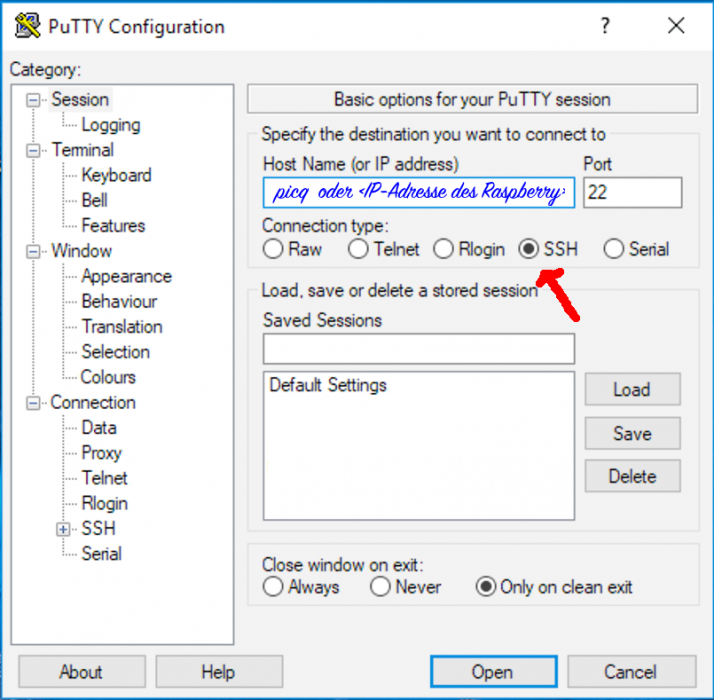Choose Raw connection type
714x700 pixels.
pos(273,250)
